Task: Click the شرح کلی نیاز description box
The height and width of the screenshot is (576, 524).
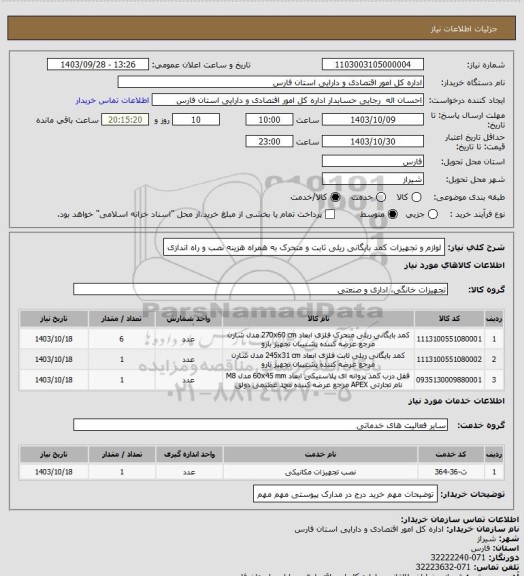Action: coord(304,247)
